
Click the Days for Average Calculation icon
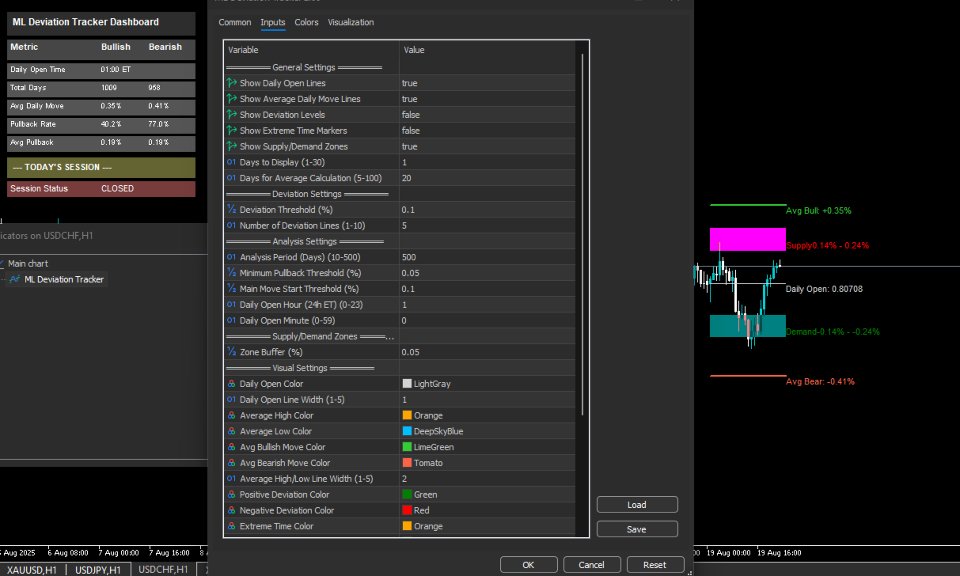[231, 178]
